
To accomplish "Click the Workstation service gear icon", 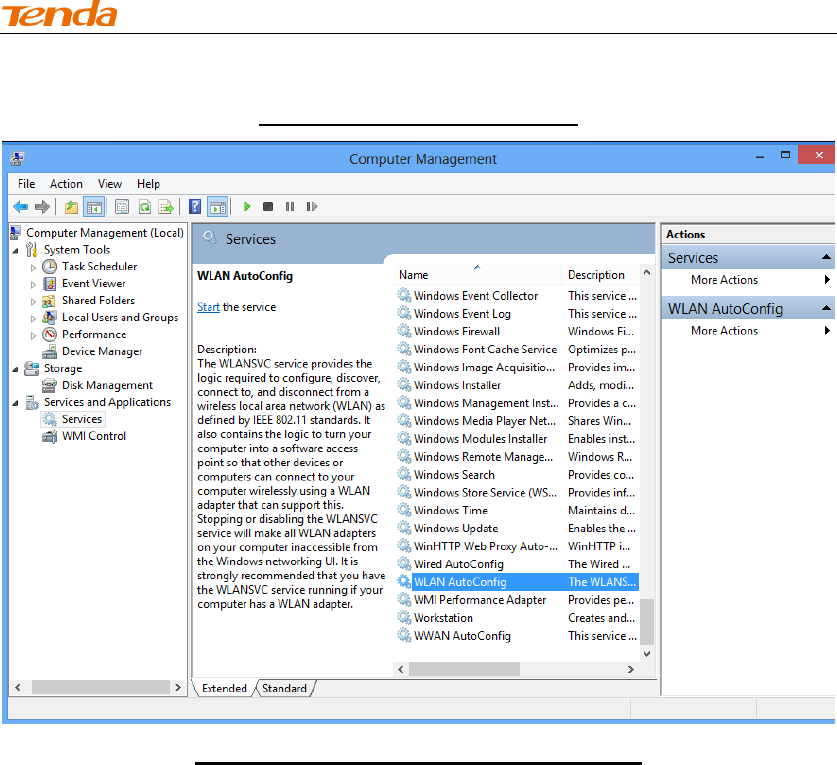I will [404, 618].
